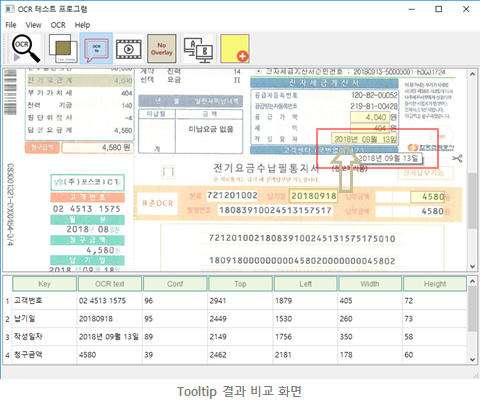Image resolution: width=481 pixels, height=406 pixels.
Task: Click OCR text cell 2018년 09월 13일
Action: click(110, 337)
